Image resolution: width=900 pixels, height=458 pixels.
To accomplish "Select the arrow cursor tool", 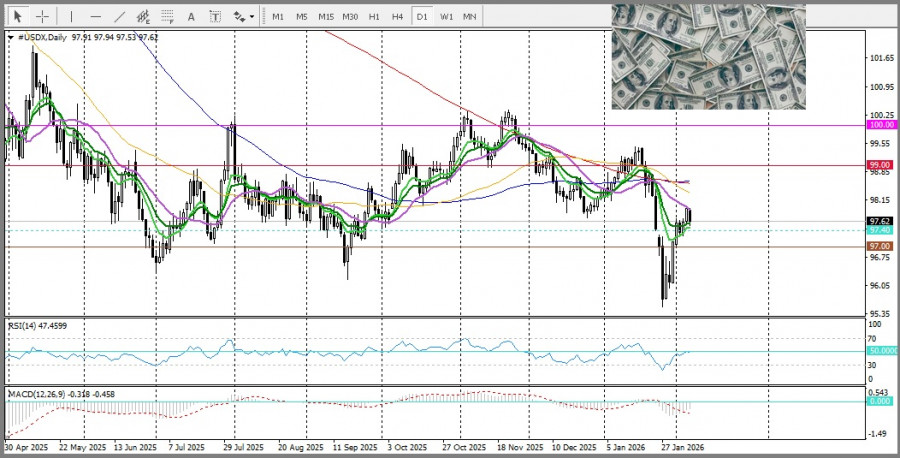I will (x=18, y=17).
